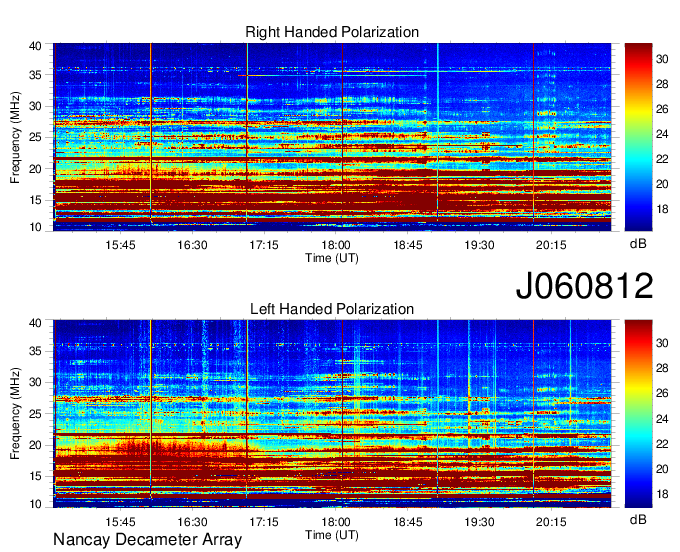This screenshot has height=552, width=680.
Task: Click the 22 value on the top dB scale
Action: (x=662, y=159)
